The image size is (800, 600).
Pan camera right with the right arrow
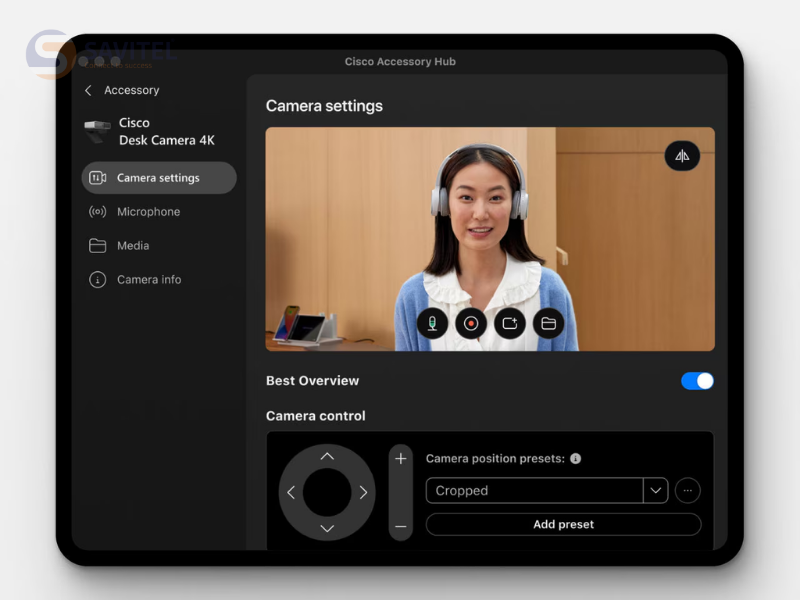[x=363, y=492]
